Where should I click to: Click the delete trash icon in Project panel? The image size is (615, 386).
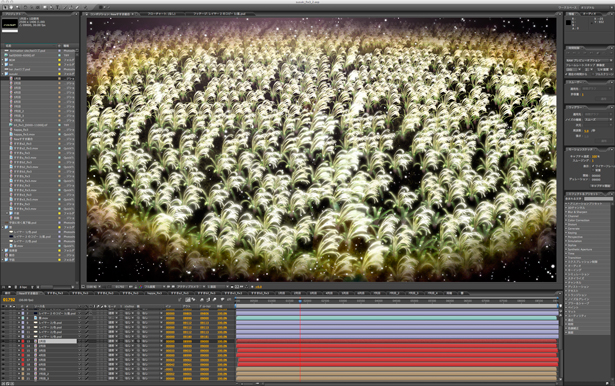point(32,287)
